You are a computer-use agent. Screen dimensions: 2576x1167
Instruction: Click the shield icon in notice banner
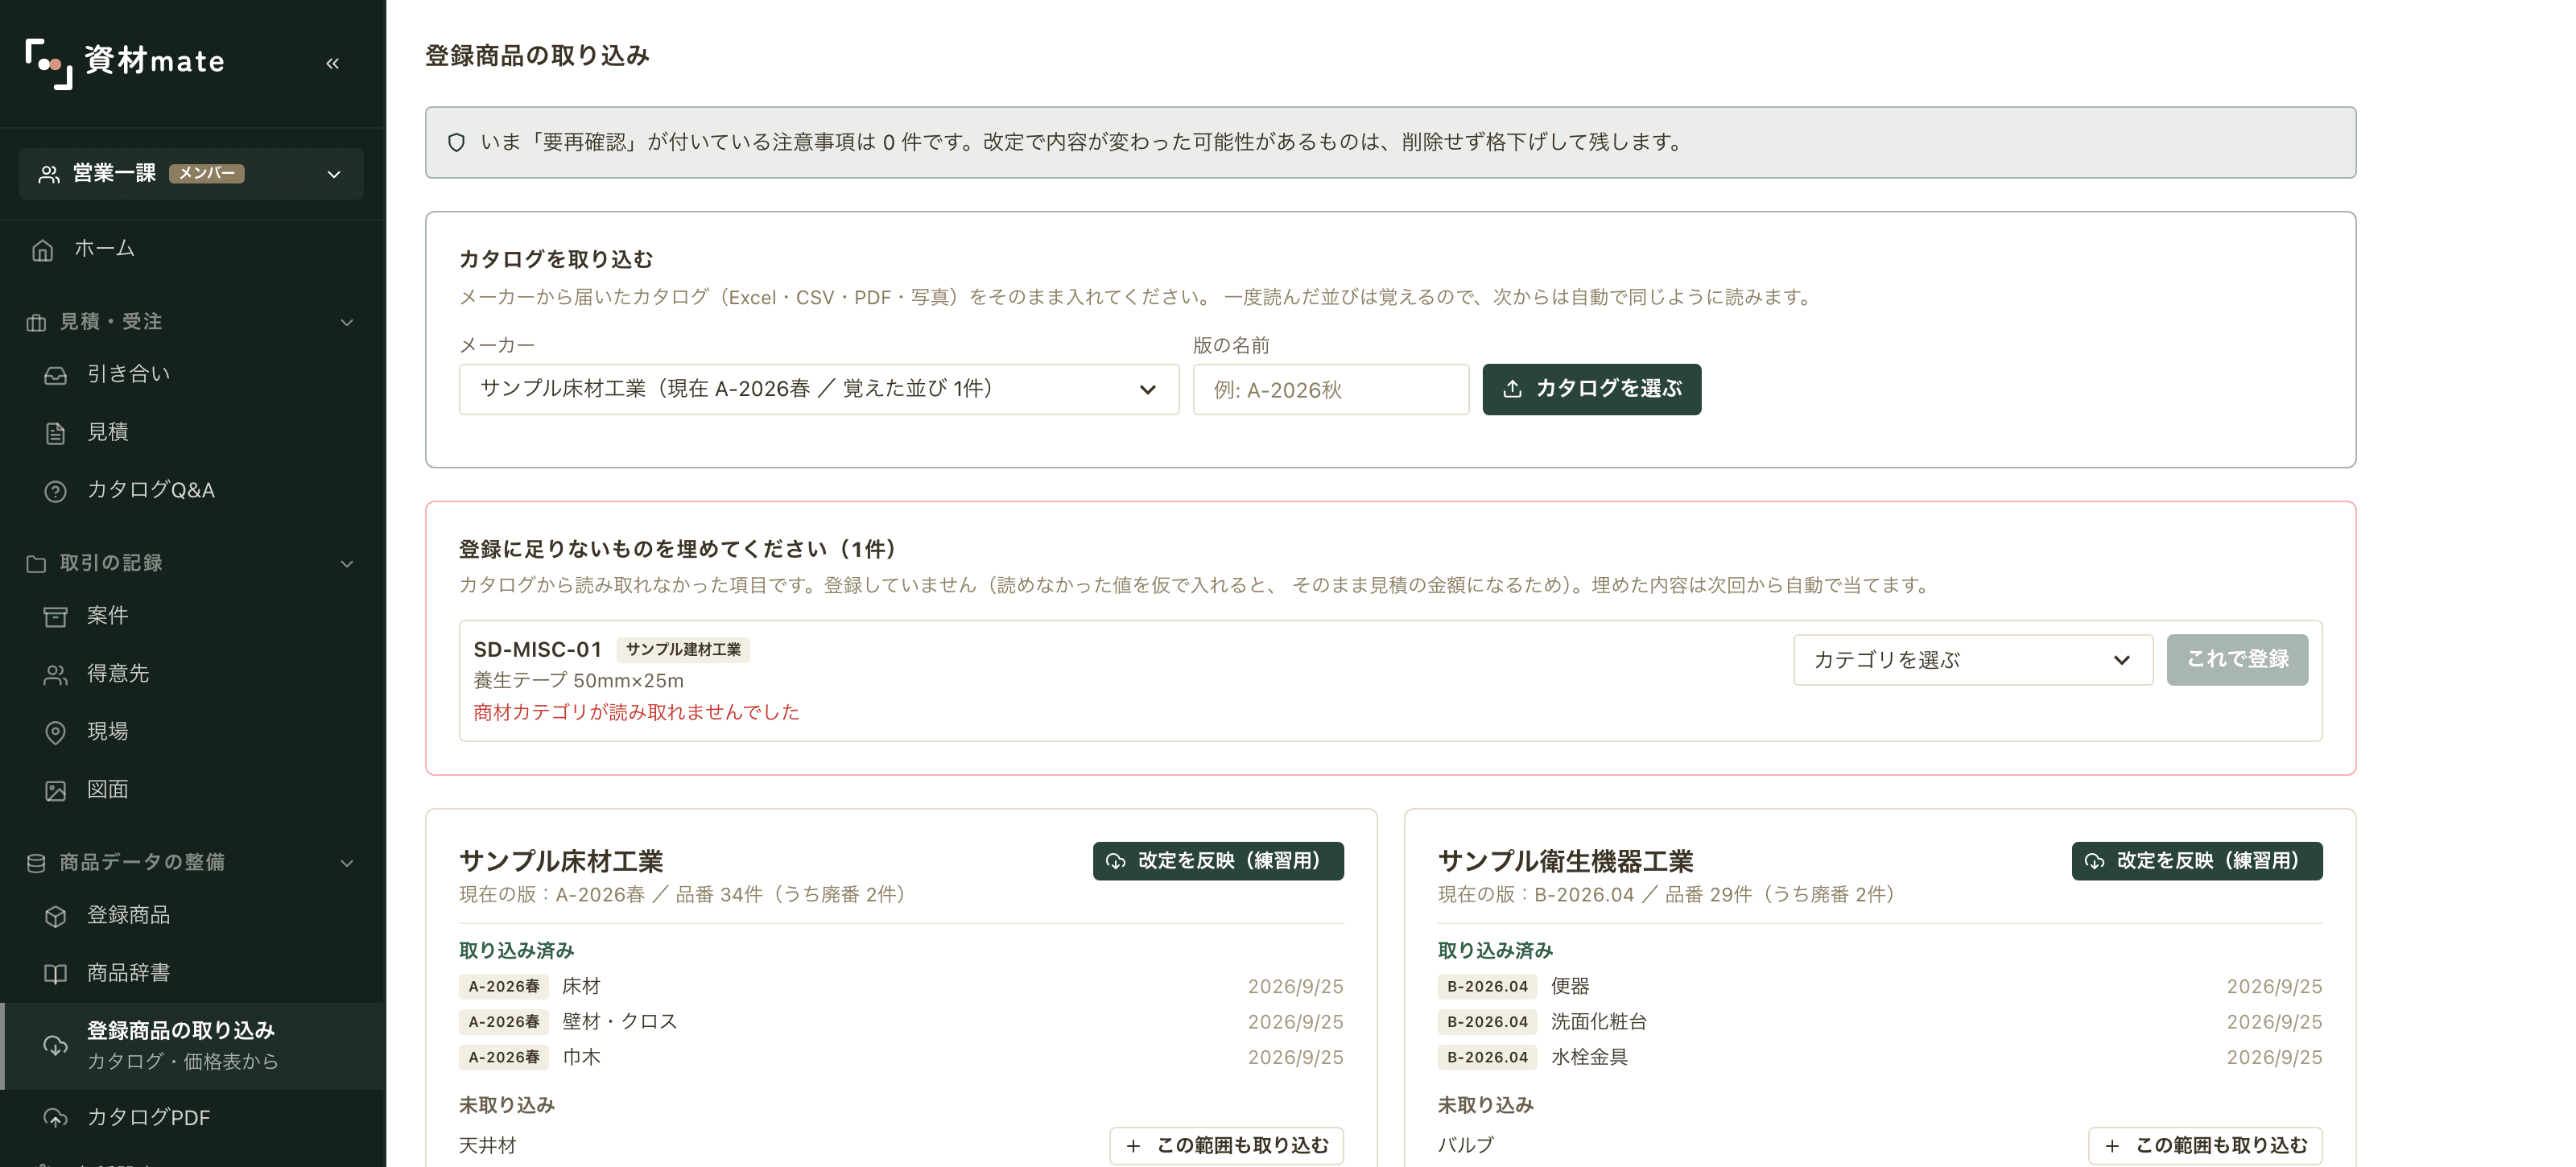point(456,142)
